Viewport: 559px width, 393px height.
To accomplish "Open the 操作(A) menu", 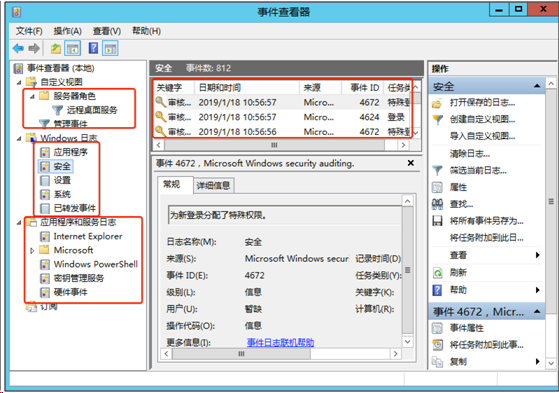I will tap(67, 31).
